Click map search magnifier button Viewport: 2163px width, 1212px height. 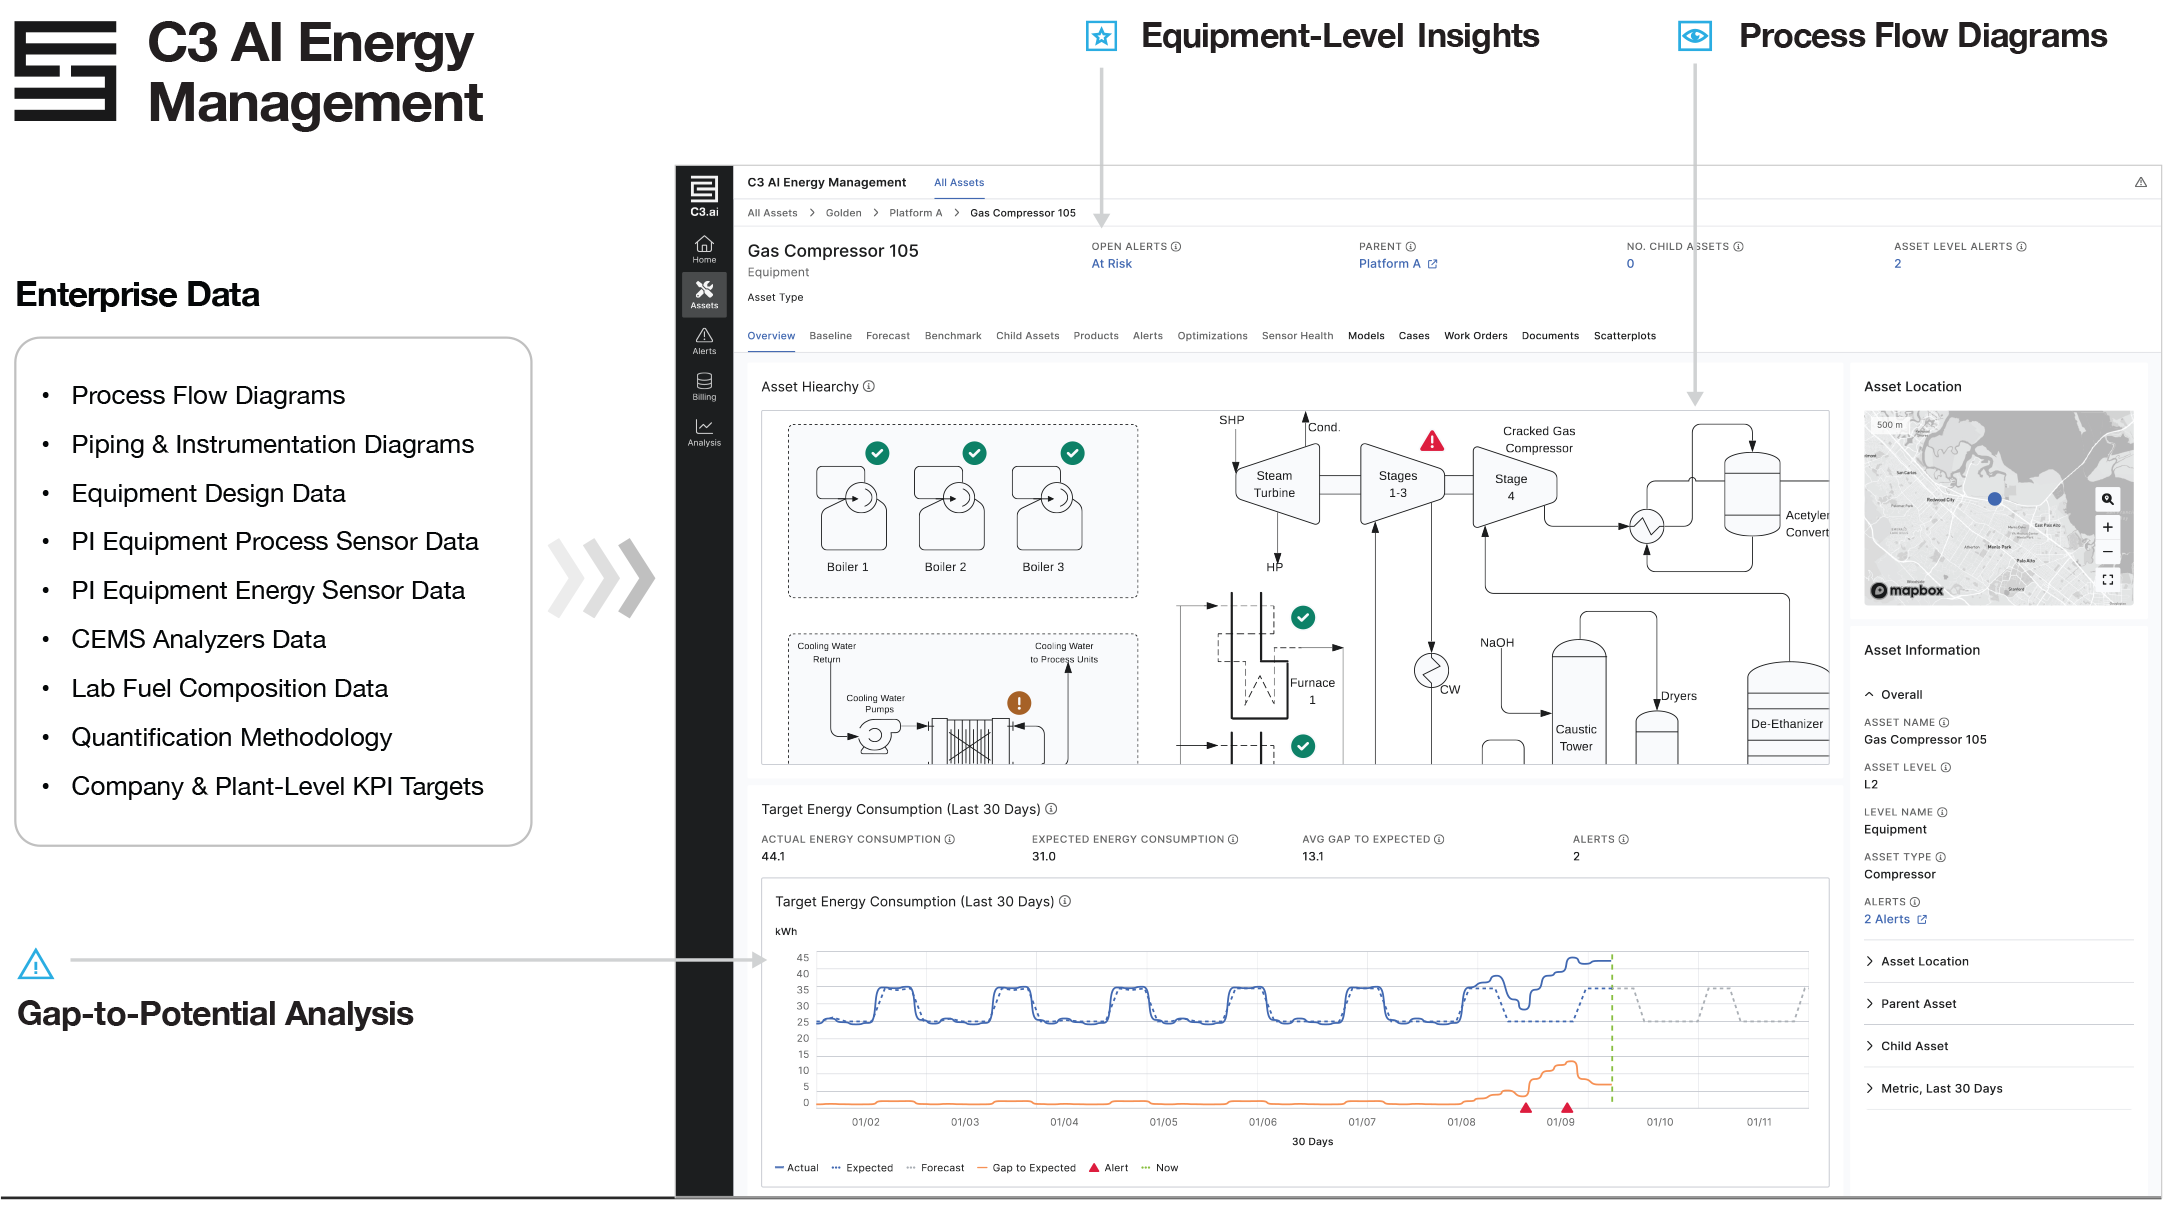point(2107,499)
